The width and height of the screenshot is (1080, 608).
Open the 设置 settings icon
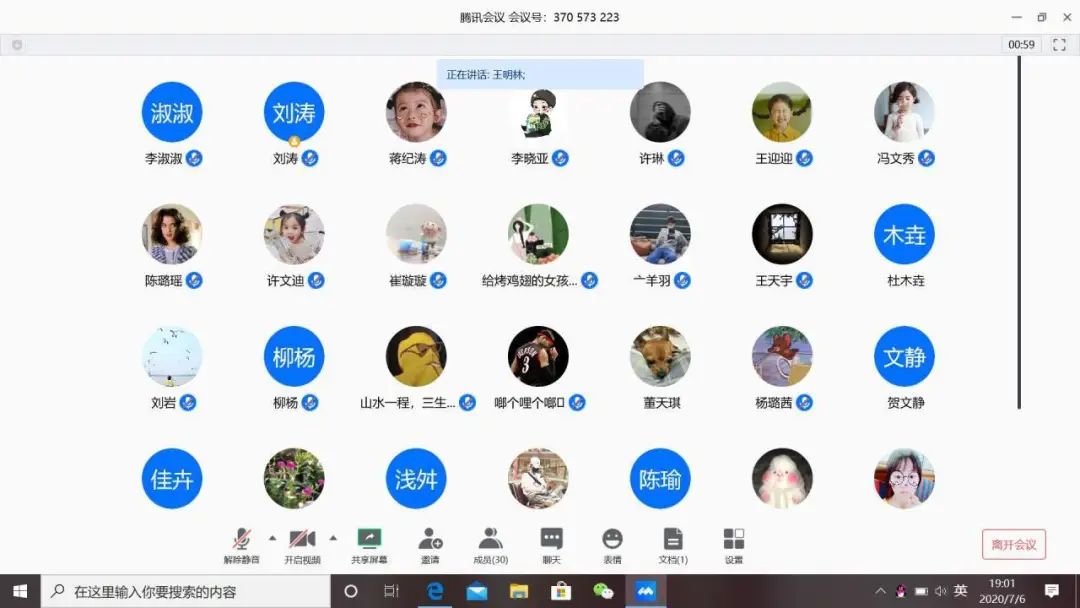point(734,545)
